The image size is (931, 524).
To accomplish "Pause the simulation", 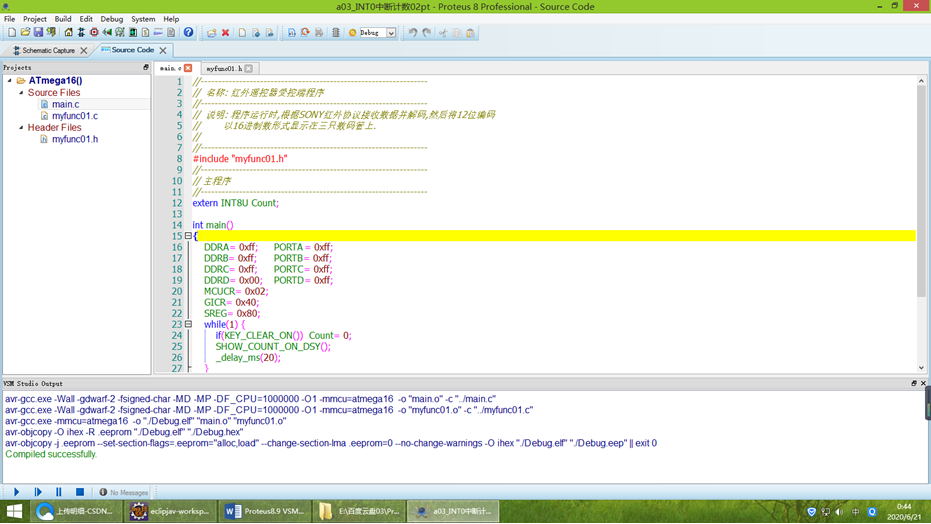I will pos(59,492).
